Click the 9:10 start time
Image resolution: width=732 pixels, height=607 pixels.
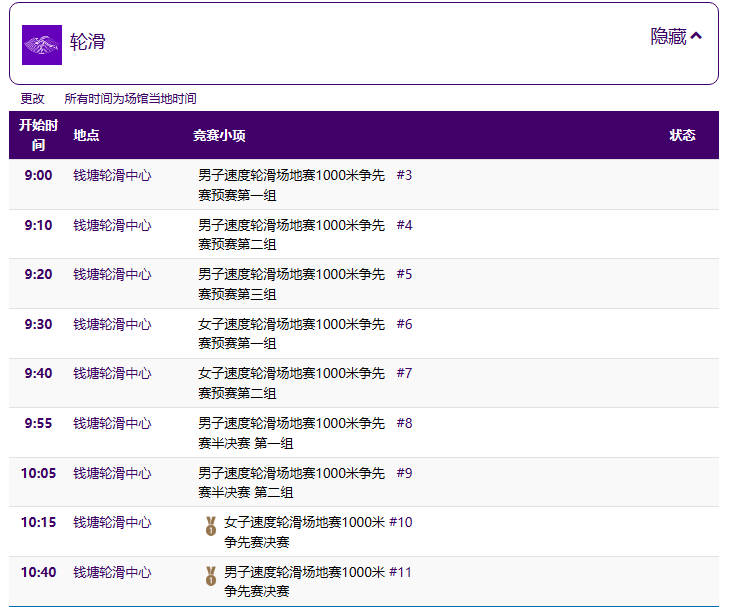click(38, 226)
